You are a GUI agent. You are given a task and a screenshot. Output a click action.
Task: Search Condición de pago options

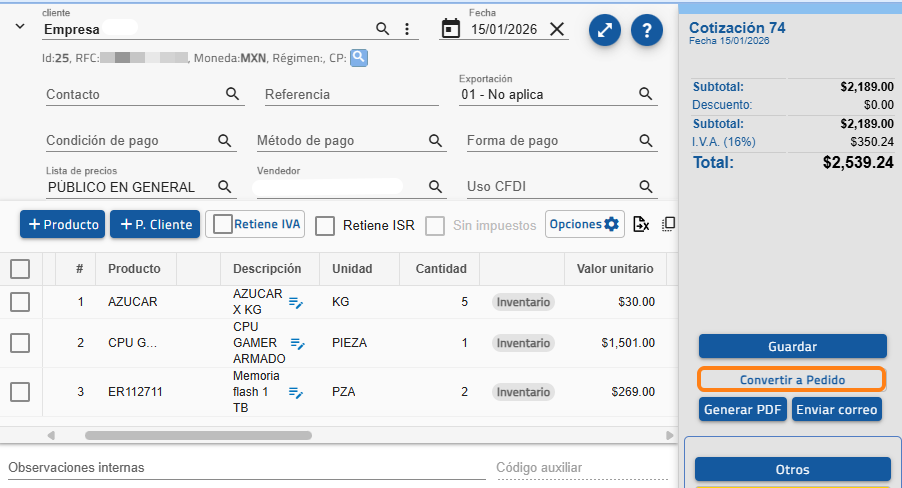[x=224, y=140]
